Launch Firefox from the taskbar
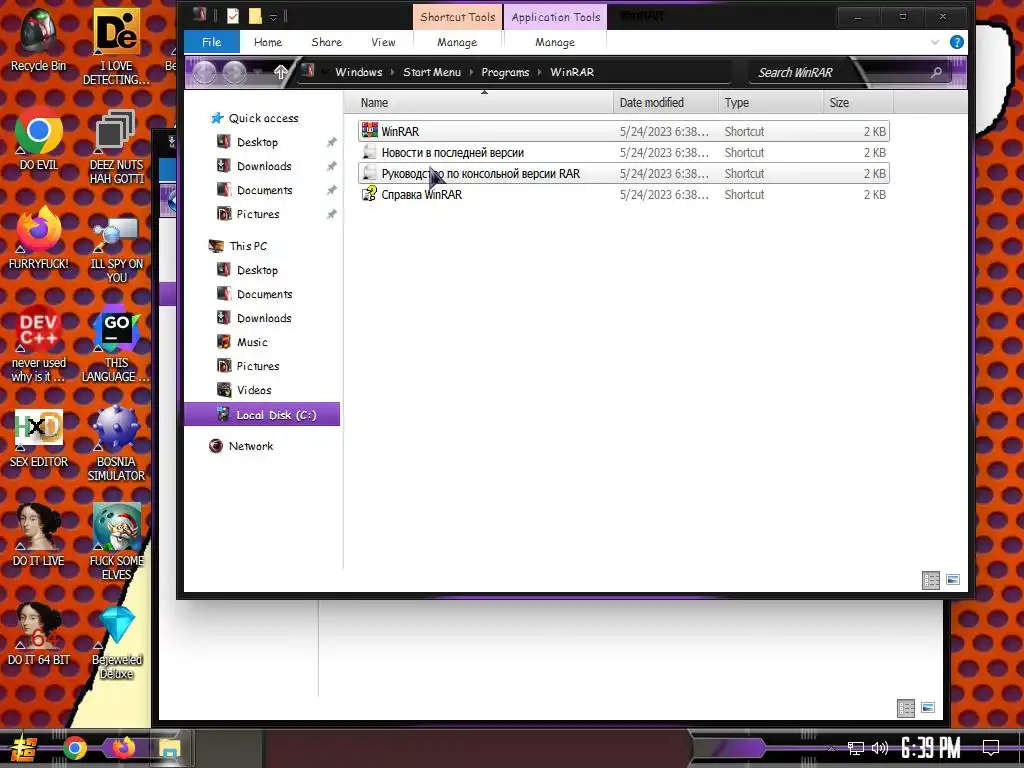 [123, 748]
